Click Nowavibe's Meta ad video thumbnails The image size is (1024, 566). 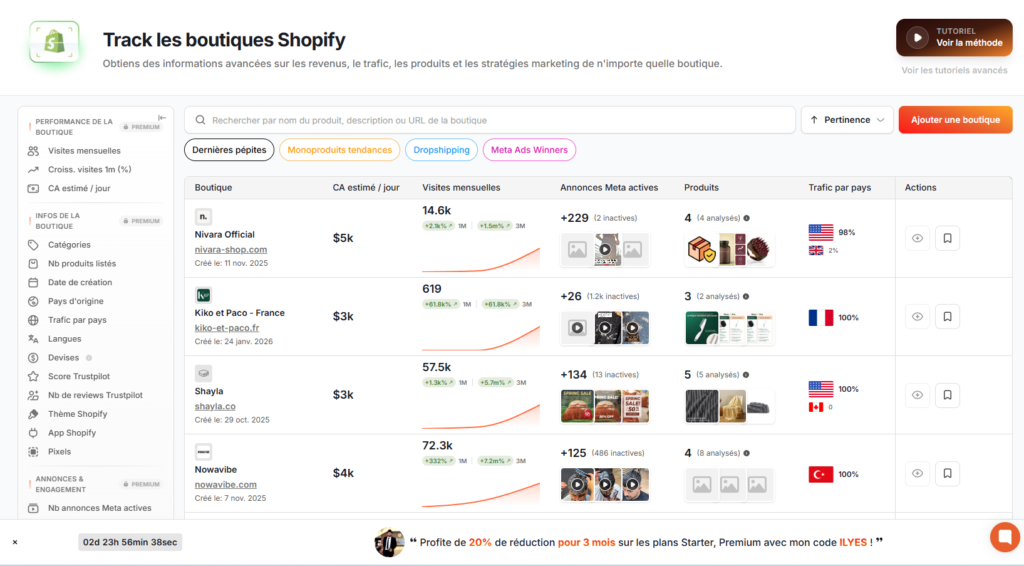[605, 484]
